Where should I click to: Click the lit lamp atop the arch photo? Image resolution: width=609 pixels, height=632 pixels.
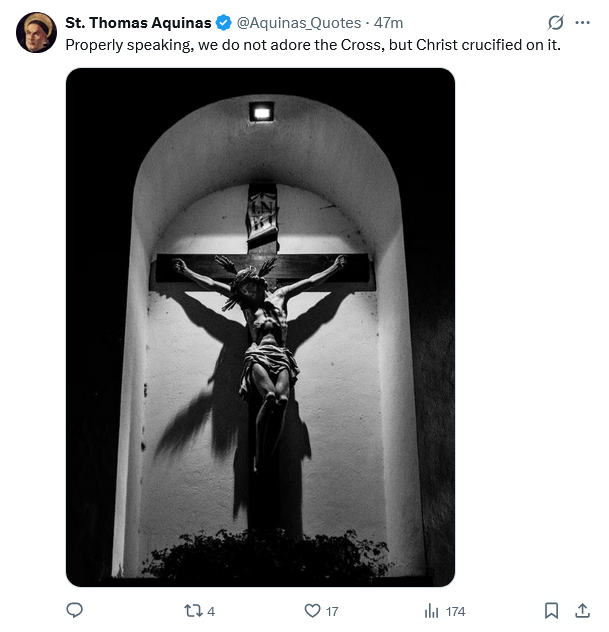click(x=262, y=112)
